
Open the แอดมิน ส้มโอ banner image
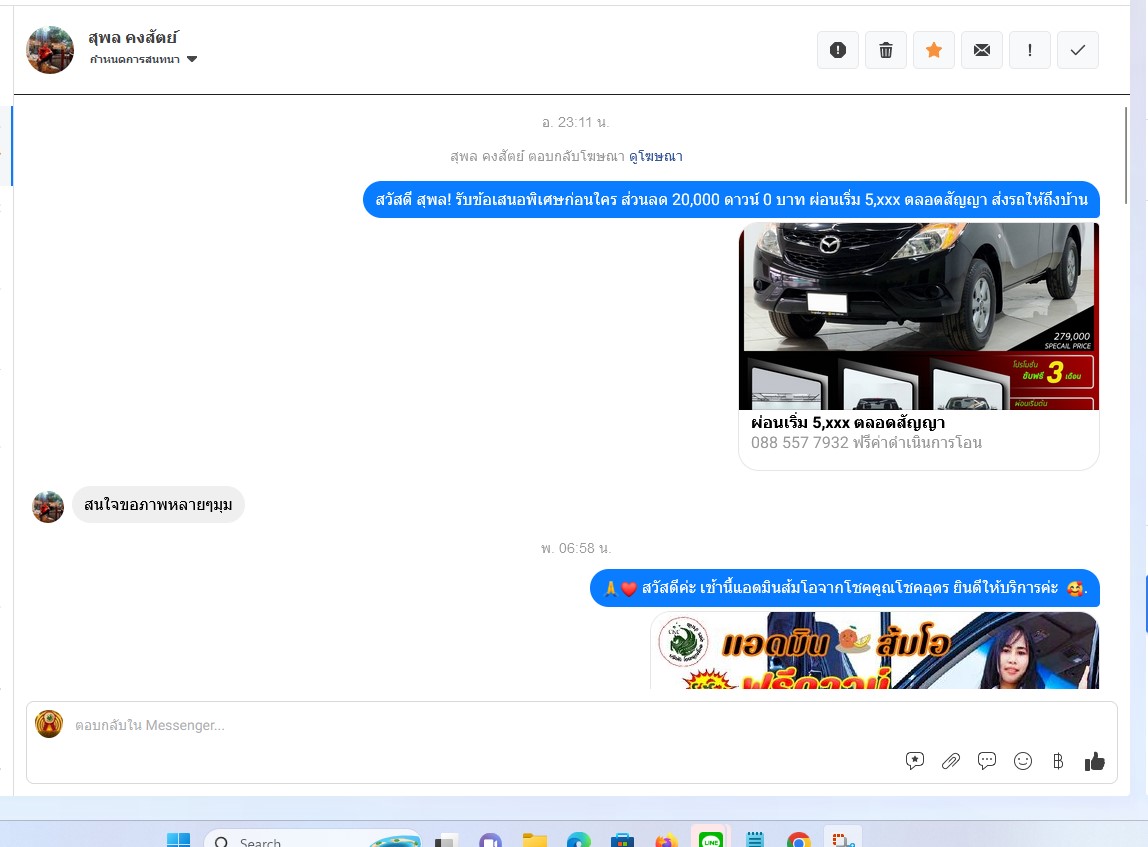pos(875,650)
